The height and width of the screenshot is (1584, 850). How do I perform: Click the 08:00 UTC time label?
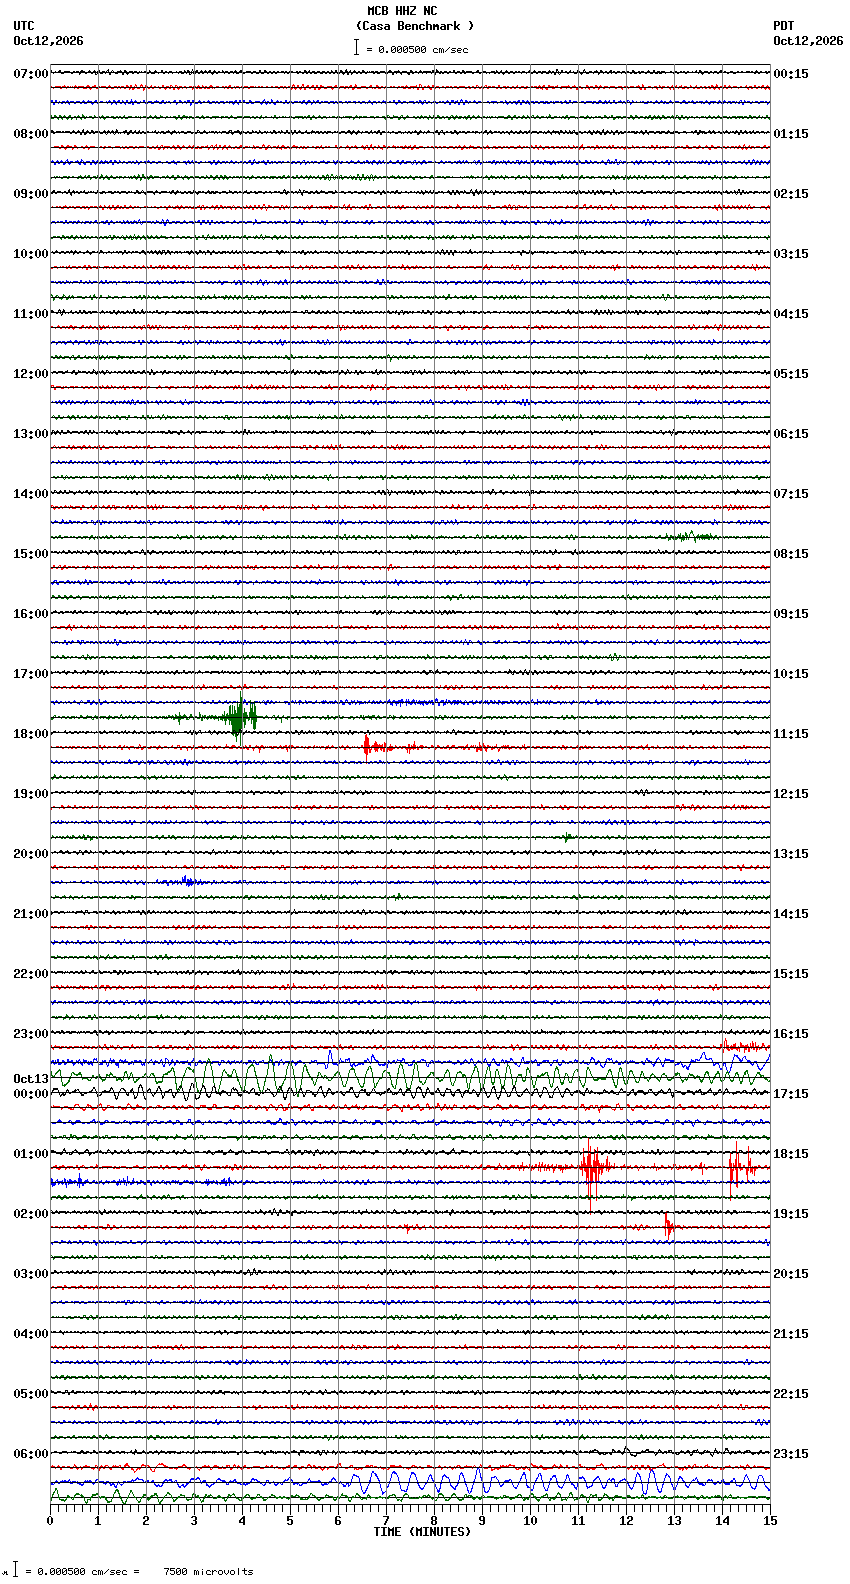point(31,134)
